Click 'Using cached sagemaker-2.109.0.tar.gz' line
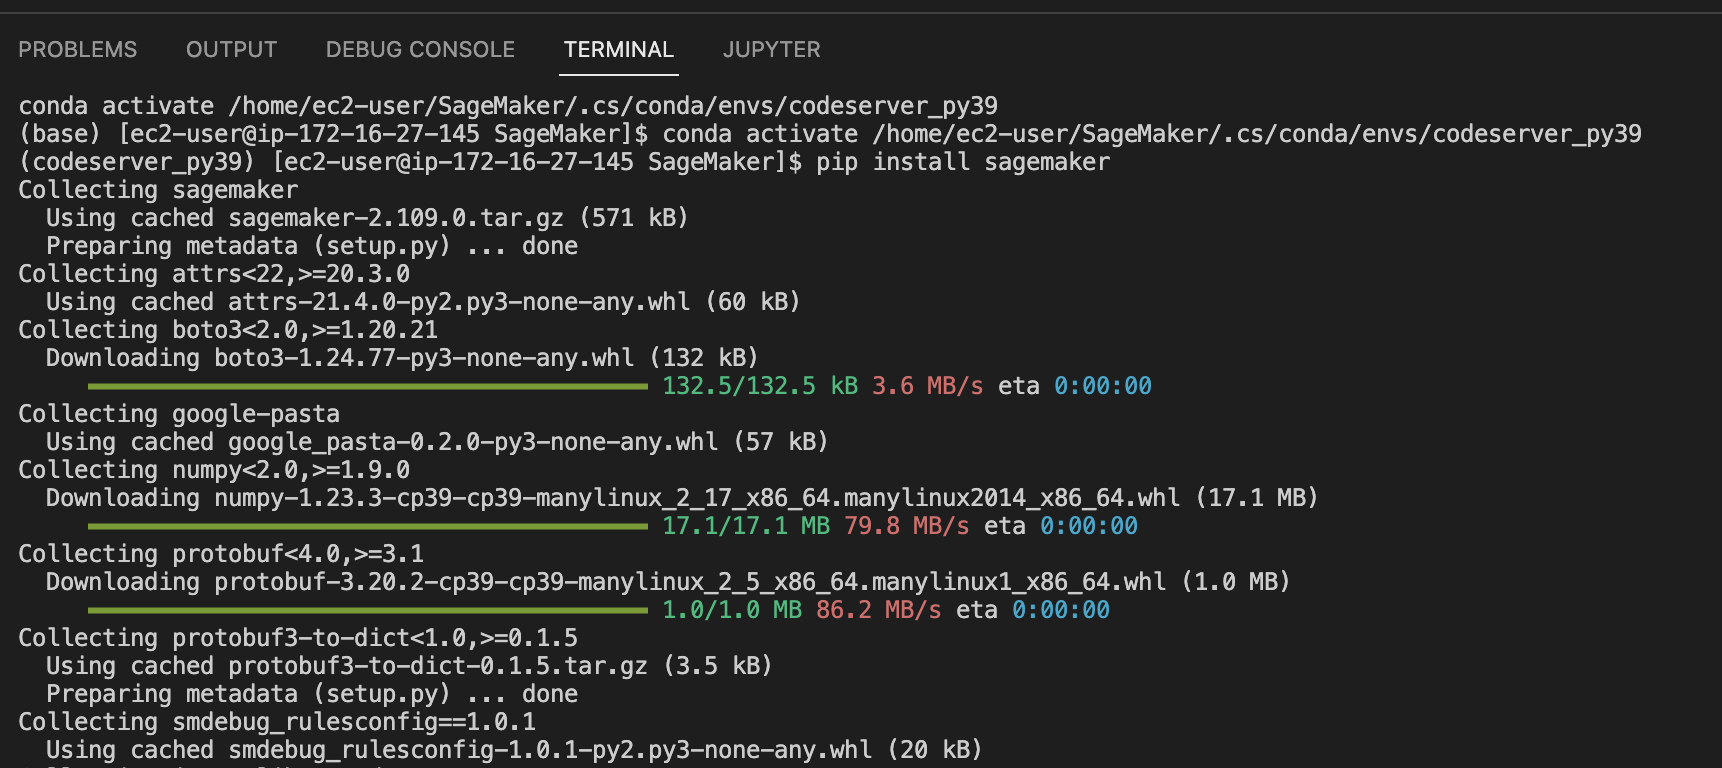 (x=367, y=218)
